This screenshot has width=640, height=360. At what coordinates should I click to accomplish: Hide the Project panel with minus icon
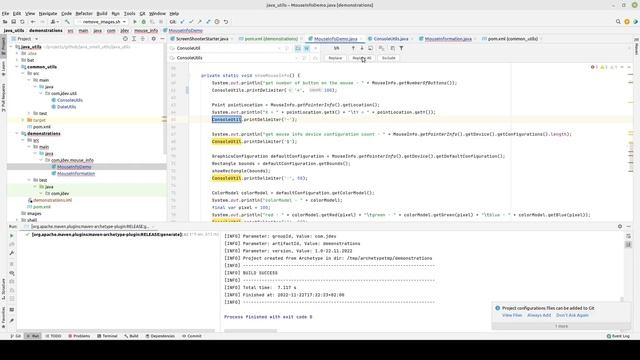tap(162, 39)
